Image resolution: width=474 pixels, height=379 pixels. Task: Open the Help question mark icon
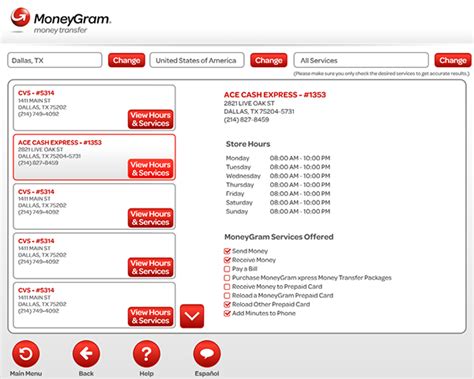(146, 354)
